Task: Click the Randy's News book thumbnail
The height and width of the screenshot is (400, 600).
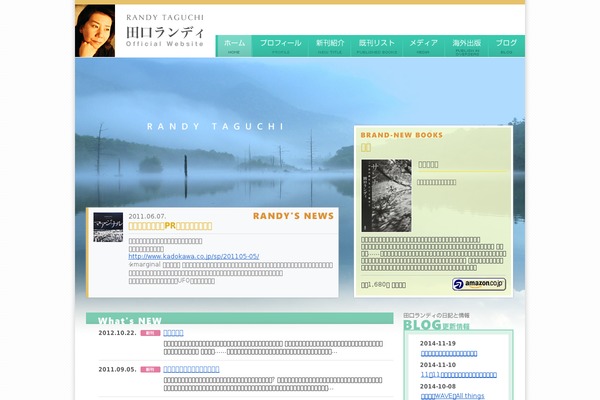Action: tap(108, 227)
